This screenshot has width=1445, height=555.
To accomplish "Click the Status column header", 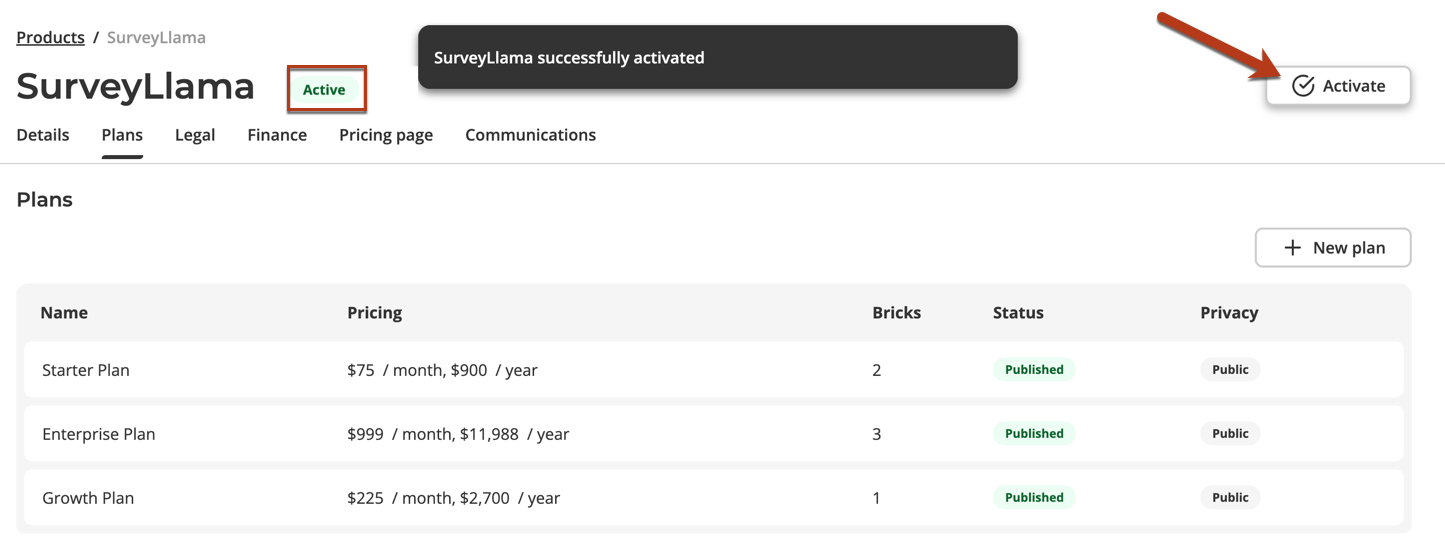I will pos(1018,313).
